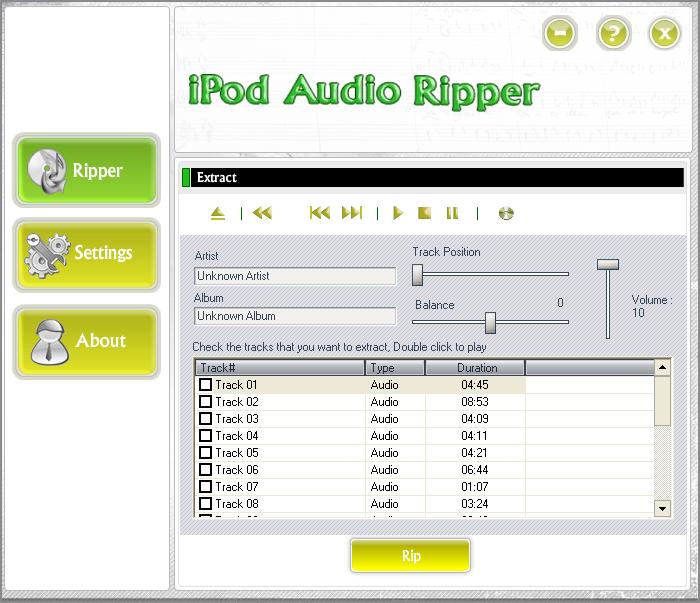700x603 pixels.
Task: Click the Artist input field
Action: tap(295, 276)
